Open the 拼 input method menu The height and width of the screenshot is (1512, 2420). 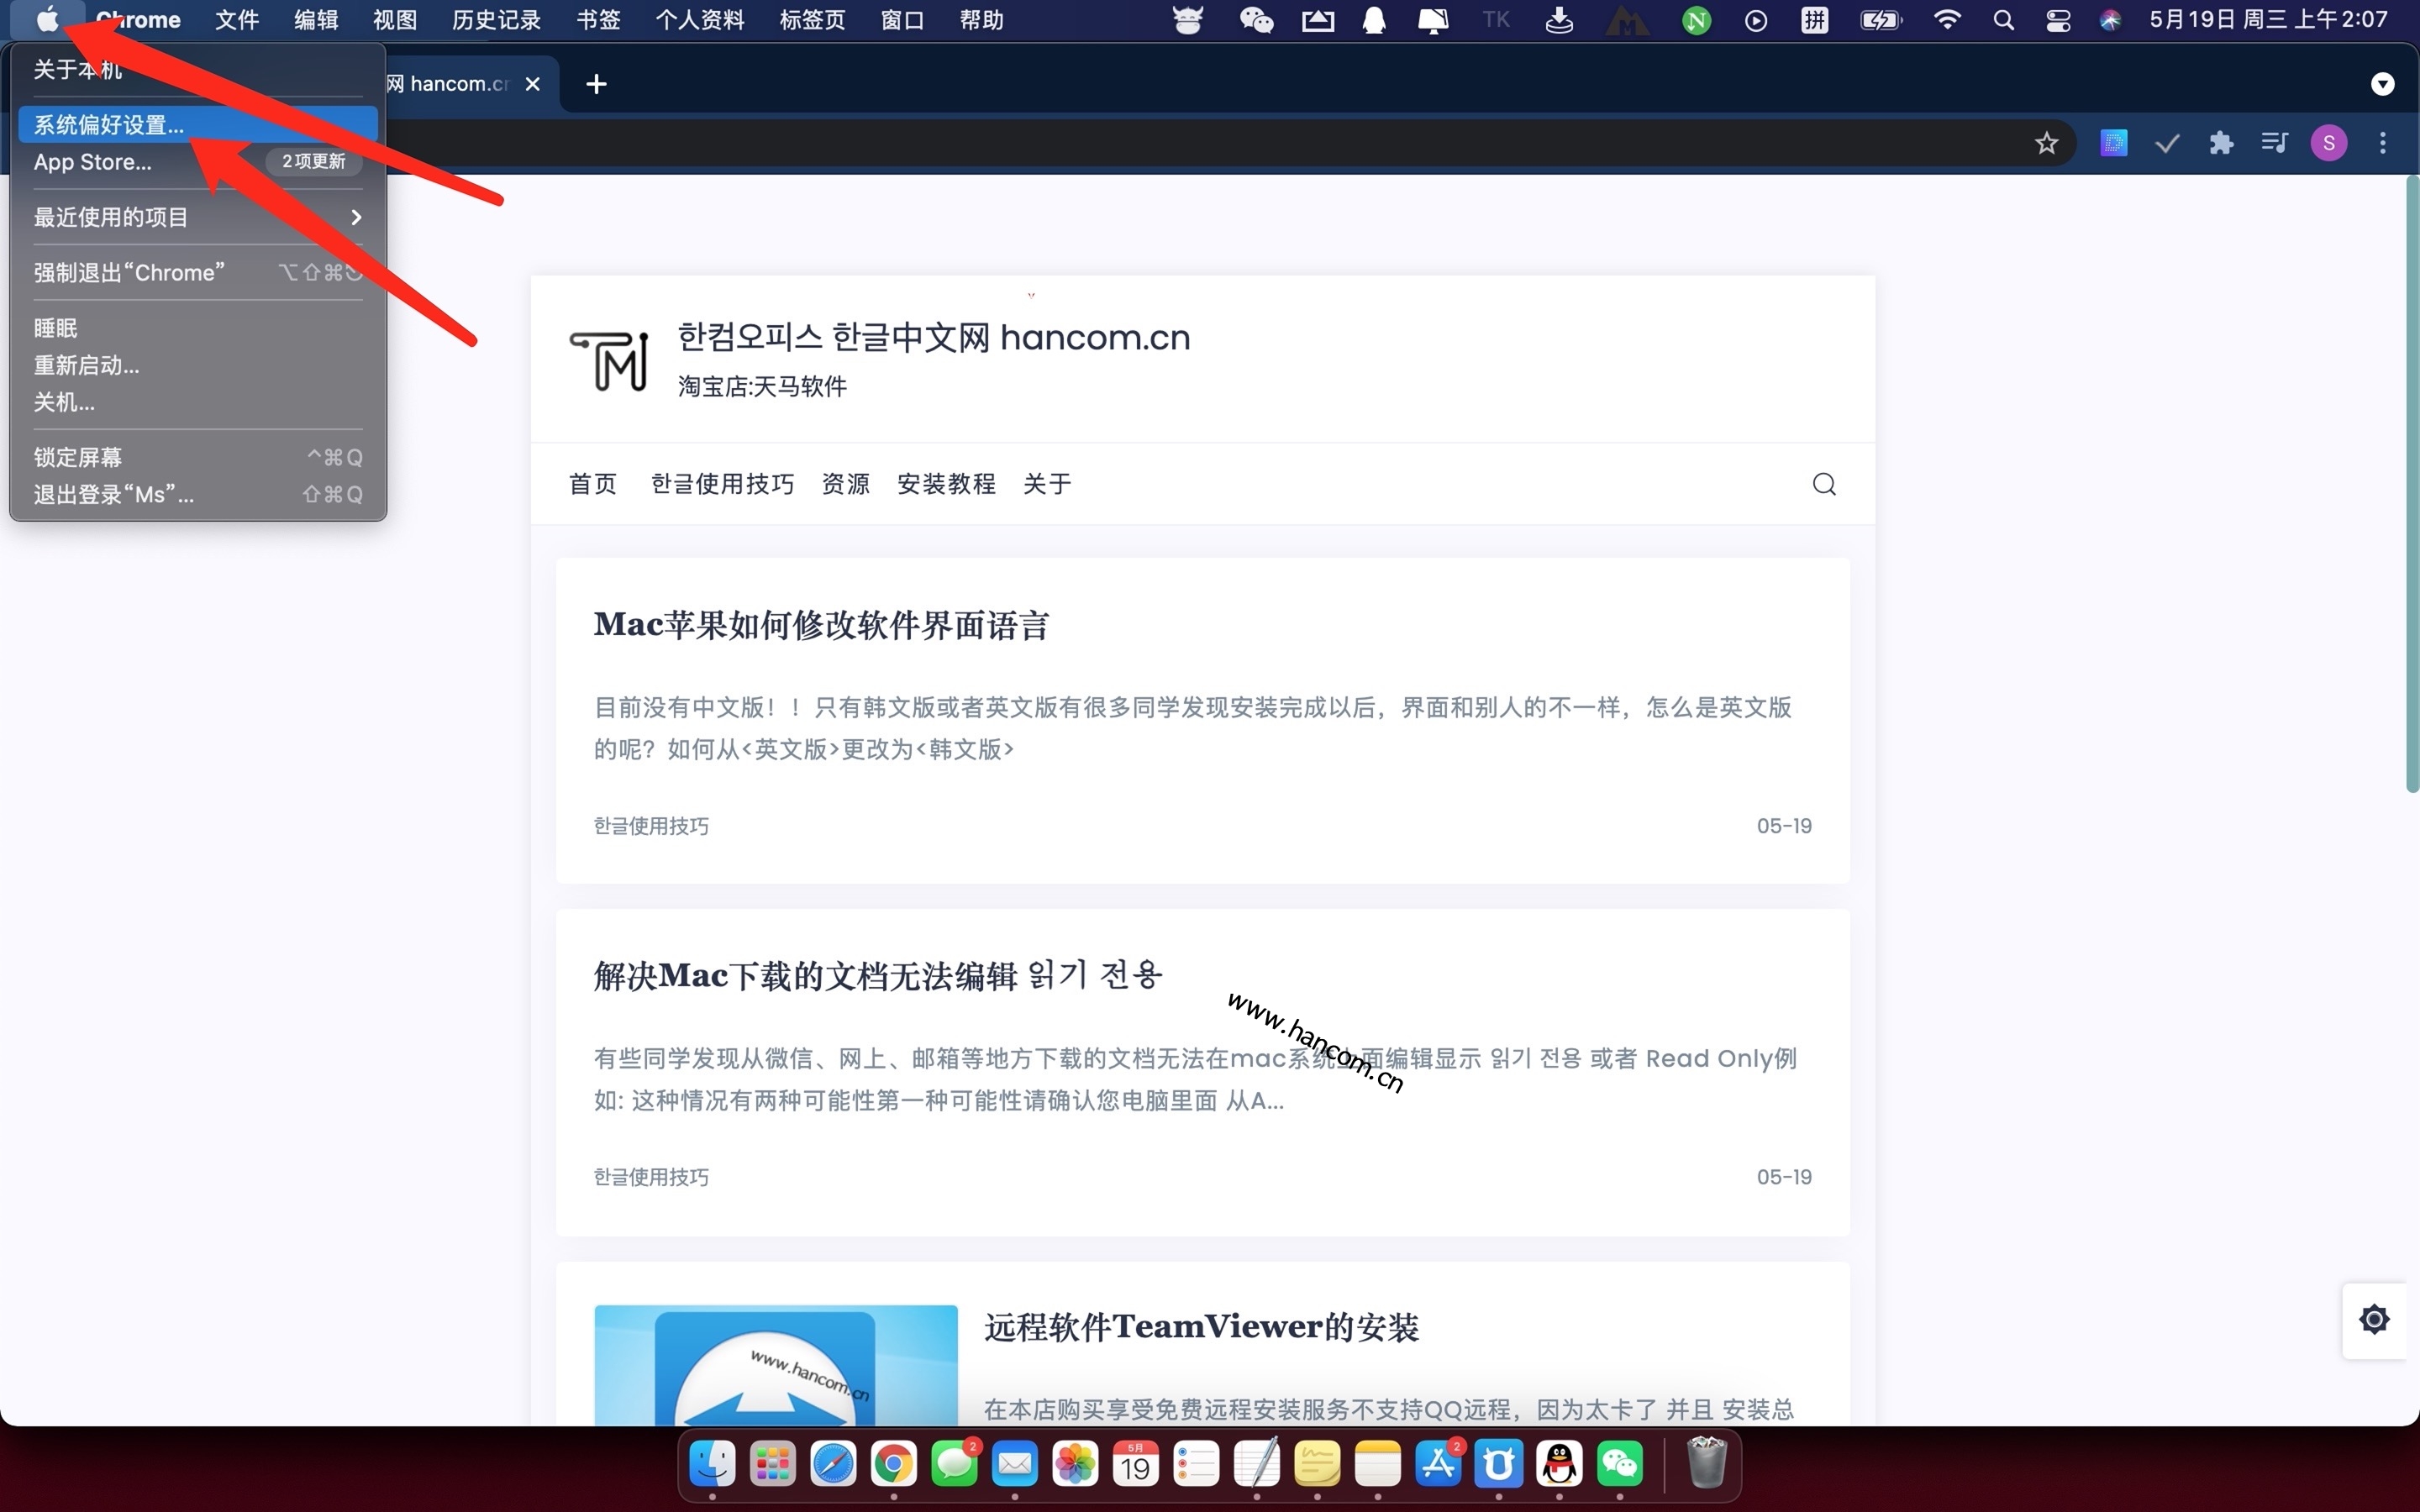click(1815, 20)
